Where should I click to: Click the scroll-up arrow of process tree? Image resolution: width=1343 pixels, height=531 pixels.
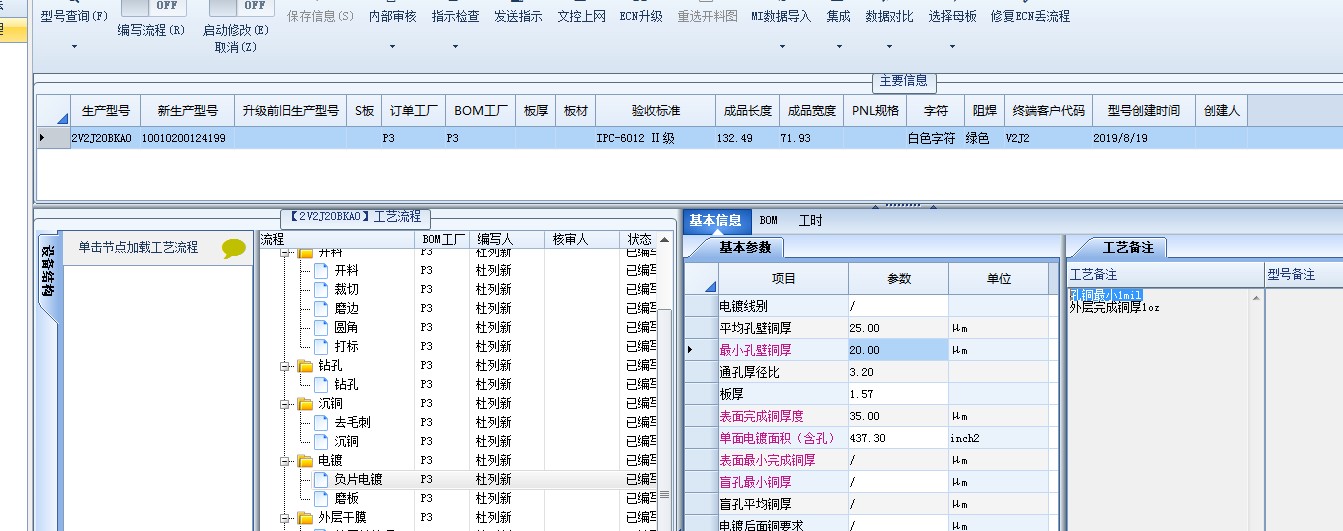coord(665,241)
